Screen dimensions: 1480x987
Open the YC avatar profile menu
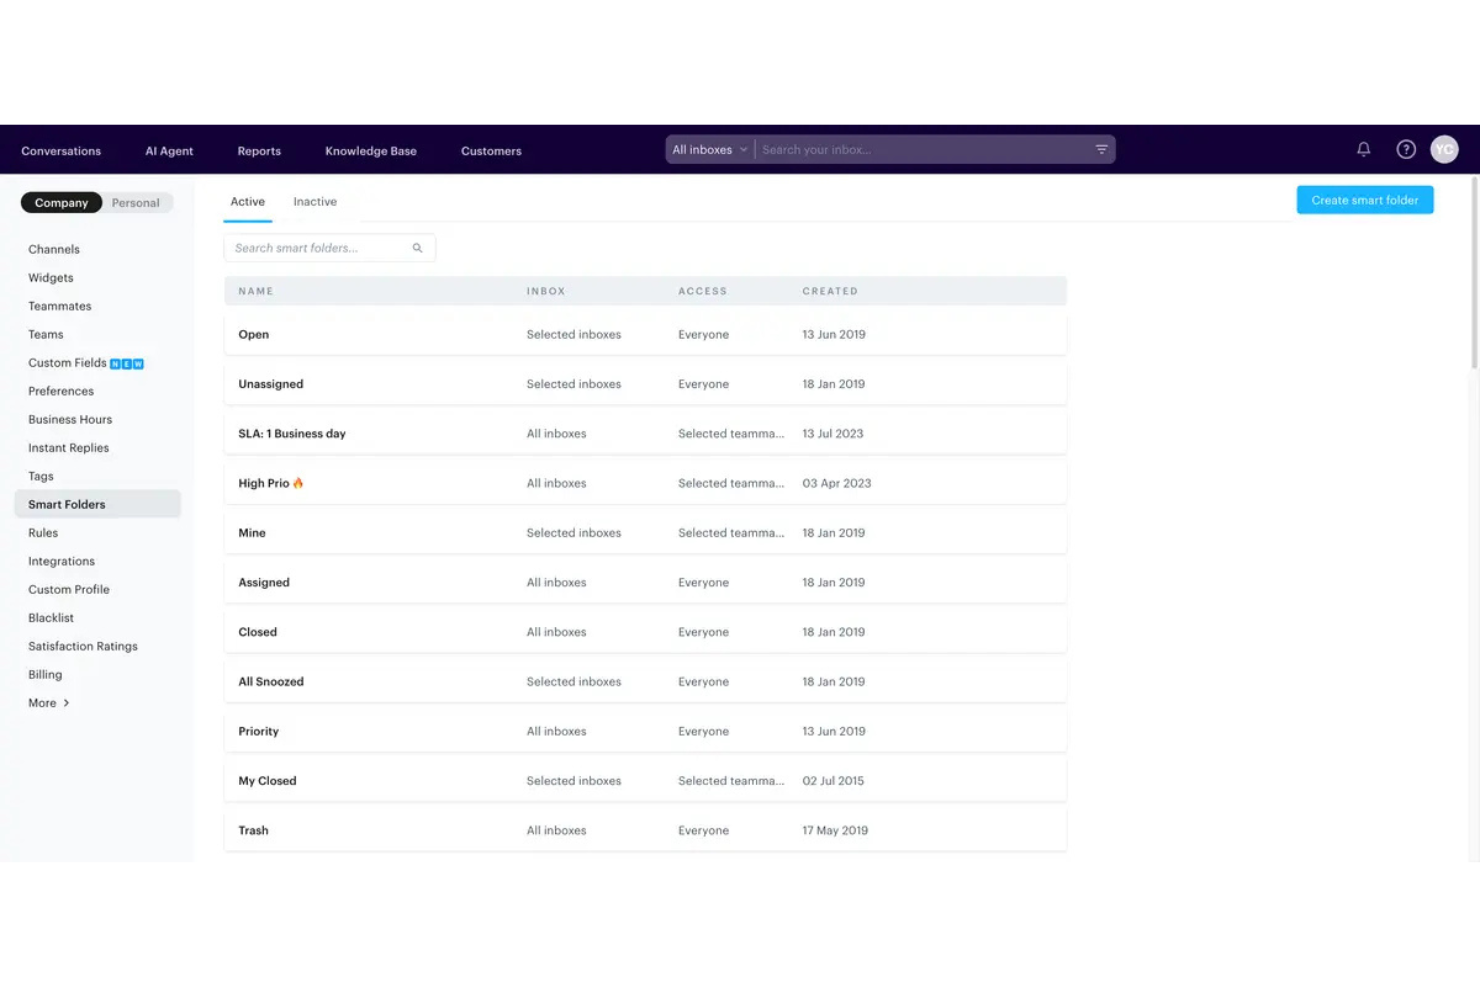1444,148
